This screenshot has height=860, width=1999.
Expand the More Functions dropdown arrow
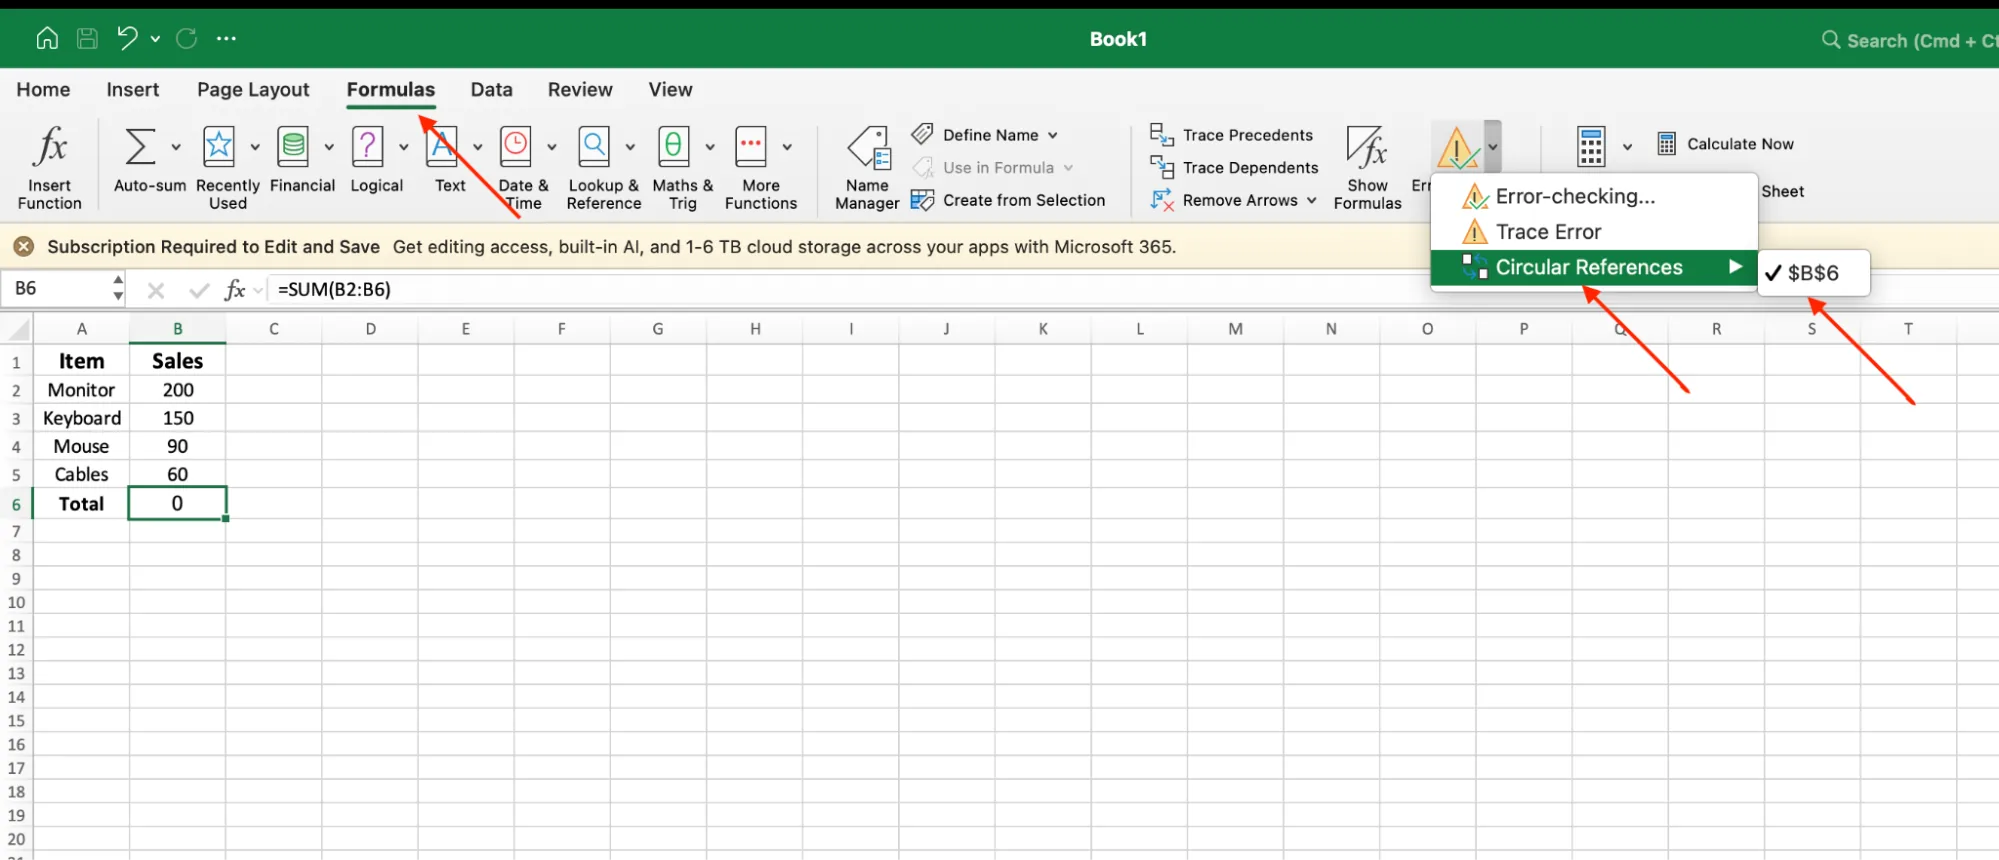click(788, 147)
